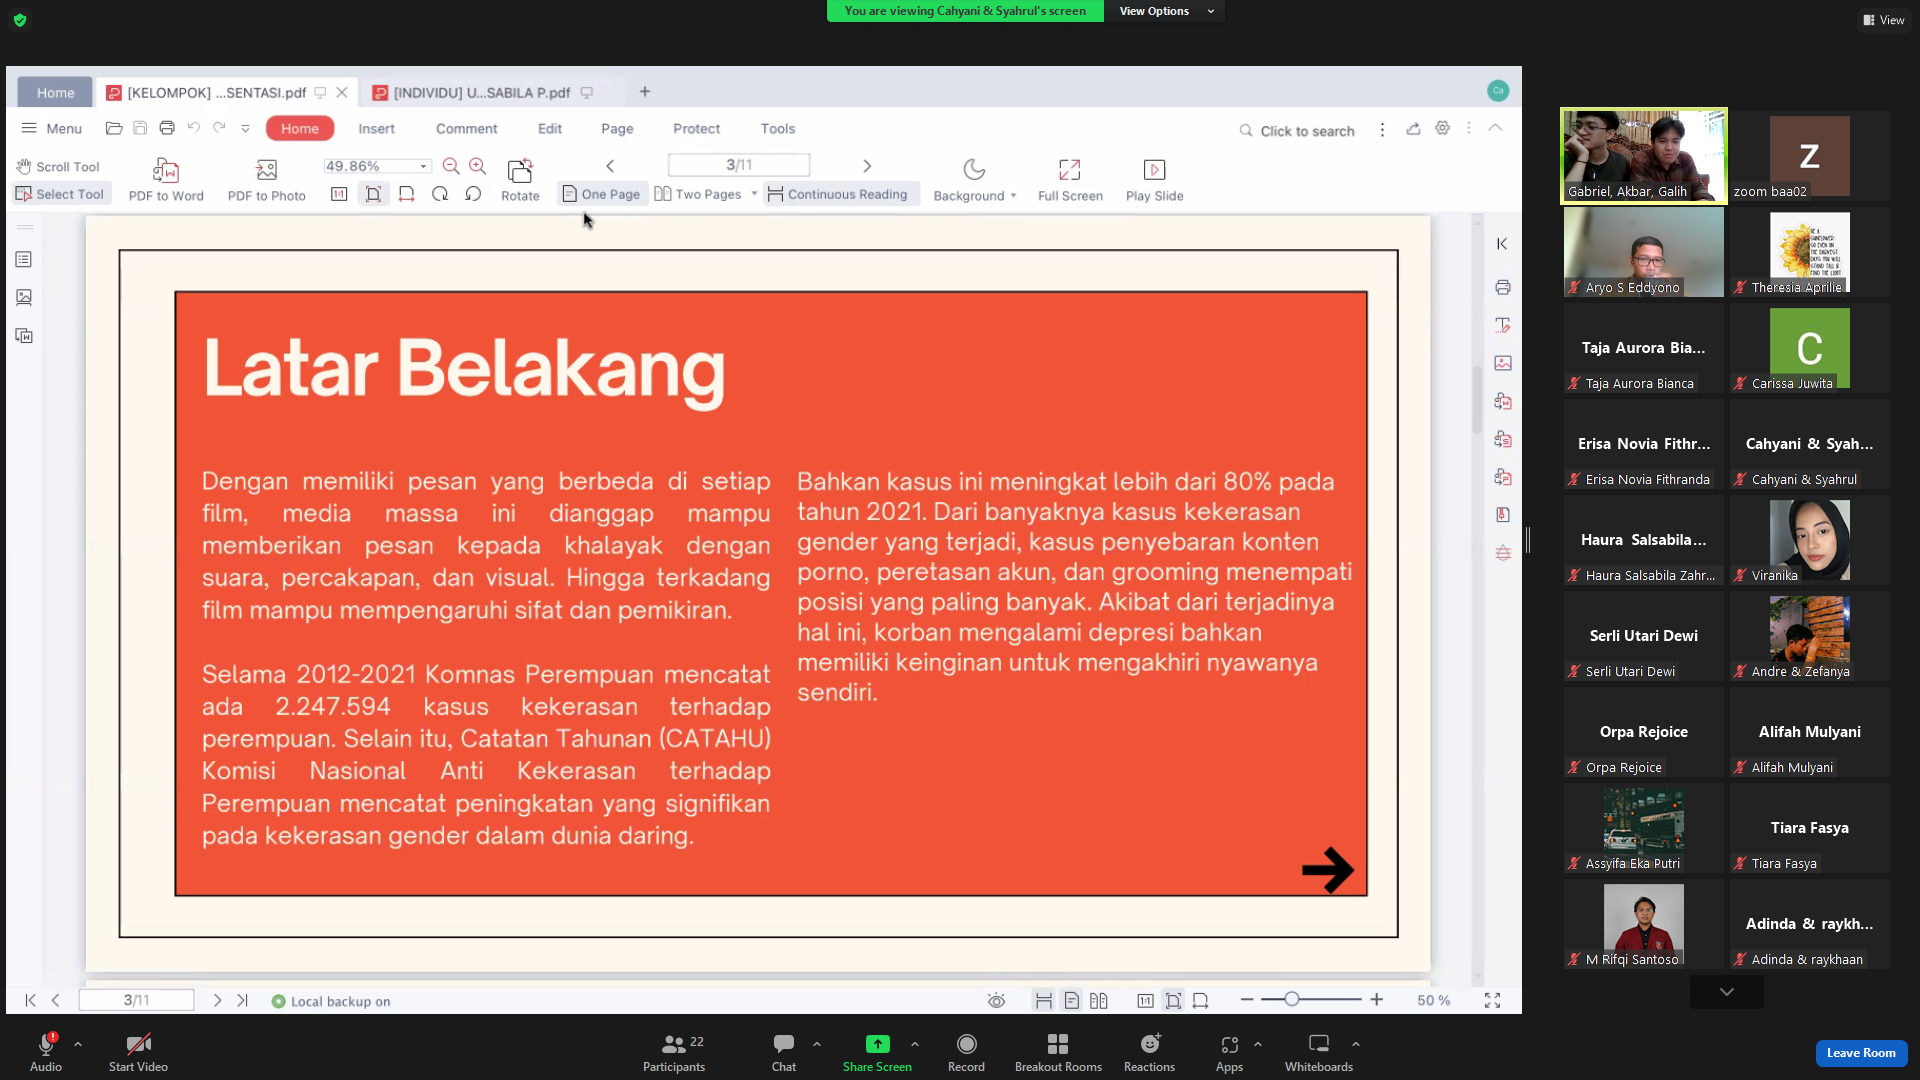Open Zoom Reactions menu

[1149, 1053]
